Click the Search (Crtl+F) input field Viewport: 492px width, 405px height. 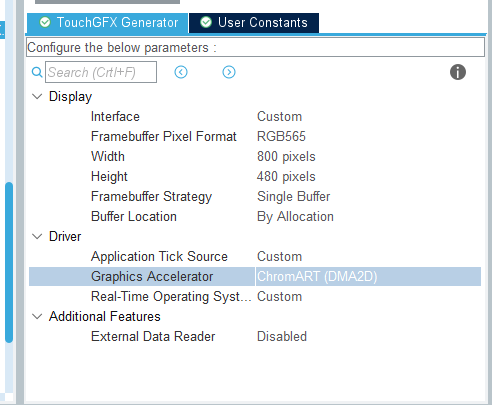click(x=101, y=72)
